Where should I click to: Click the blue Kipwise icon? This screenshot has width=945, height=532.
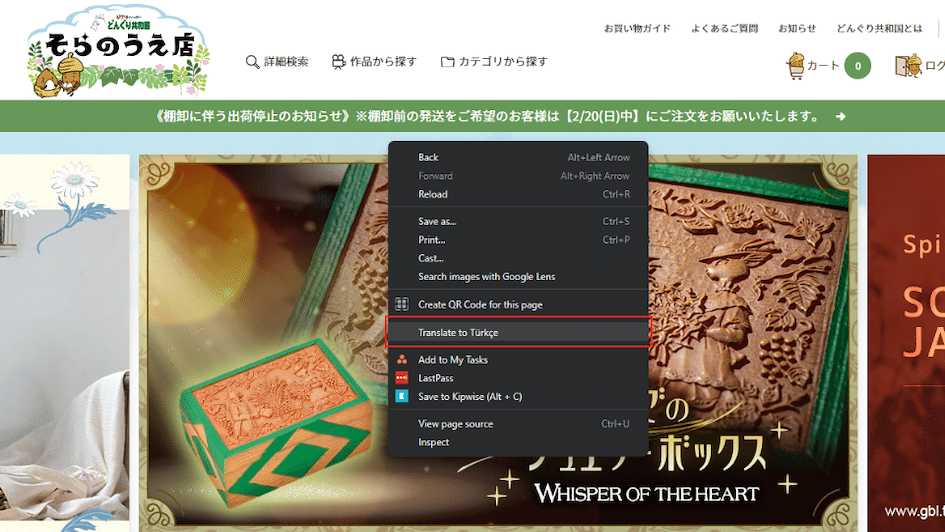[401, 396]
